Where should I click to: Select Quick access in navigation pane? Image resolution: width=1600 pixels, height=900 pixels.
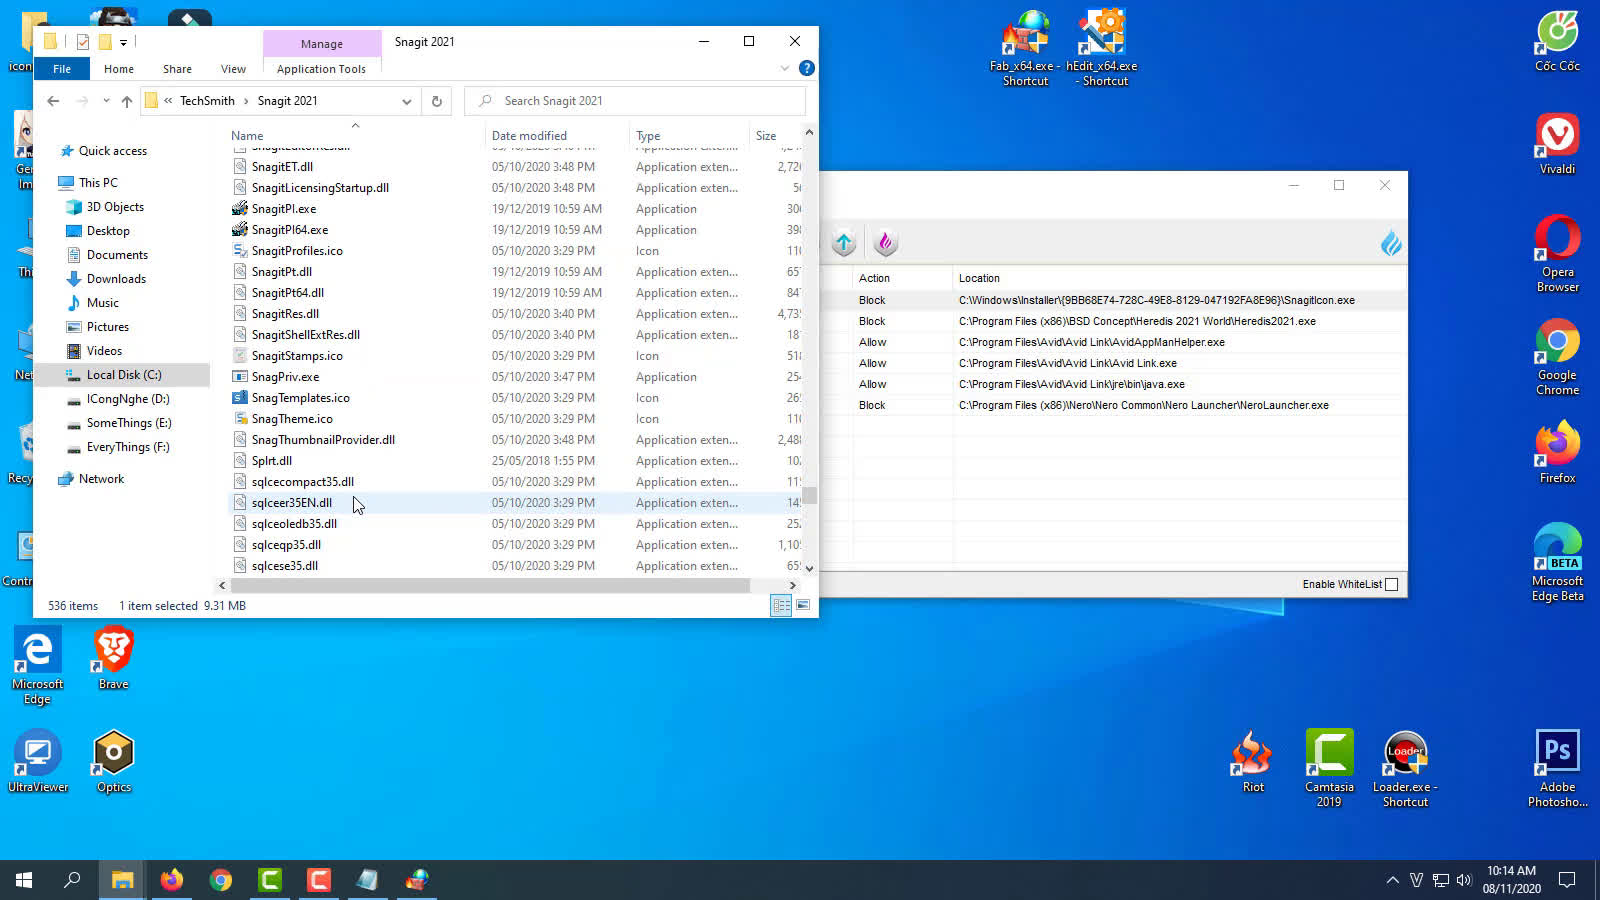click(x=112, y=151)
